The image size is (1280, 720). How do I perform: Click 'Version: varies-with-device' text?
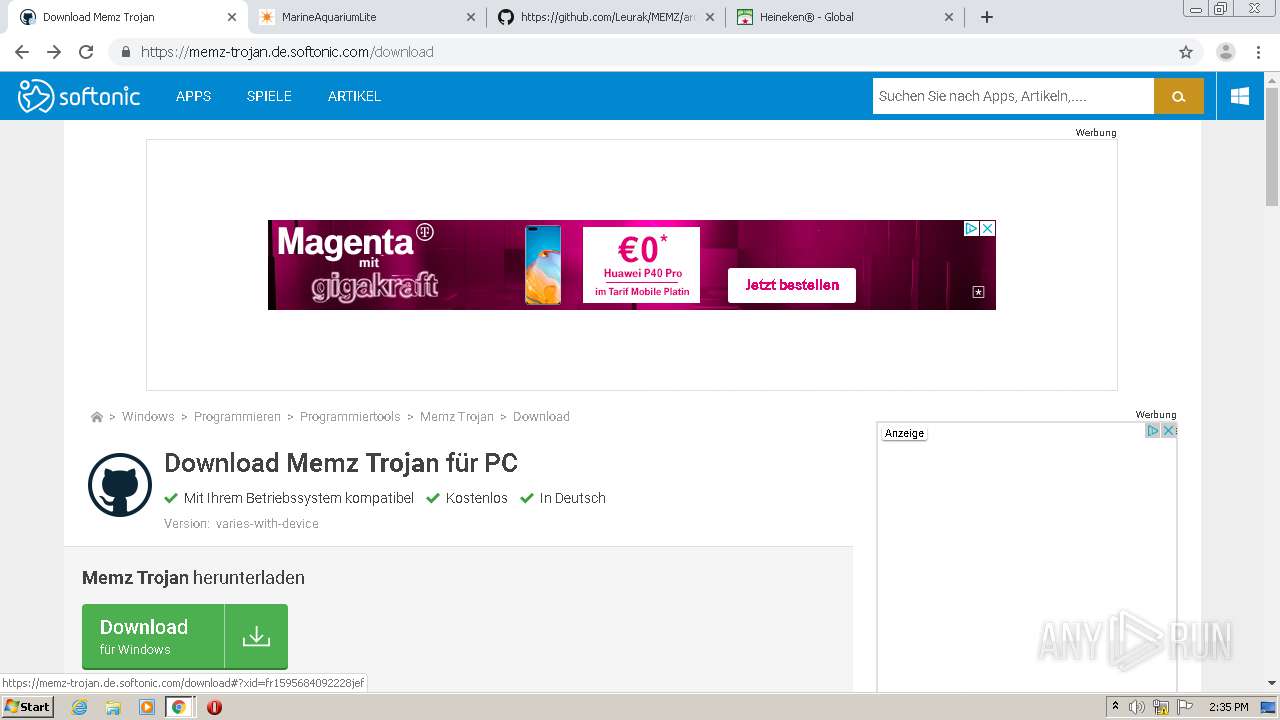pos(241,524)
